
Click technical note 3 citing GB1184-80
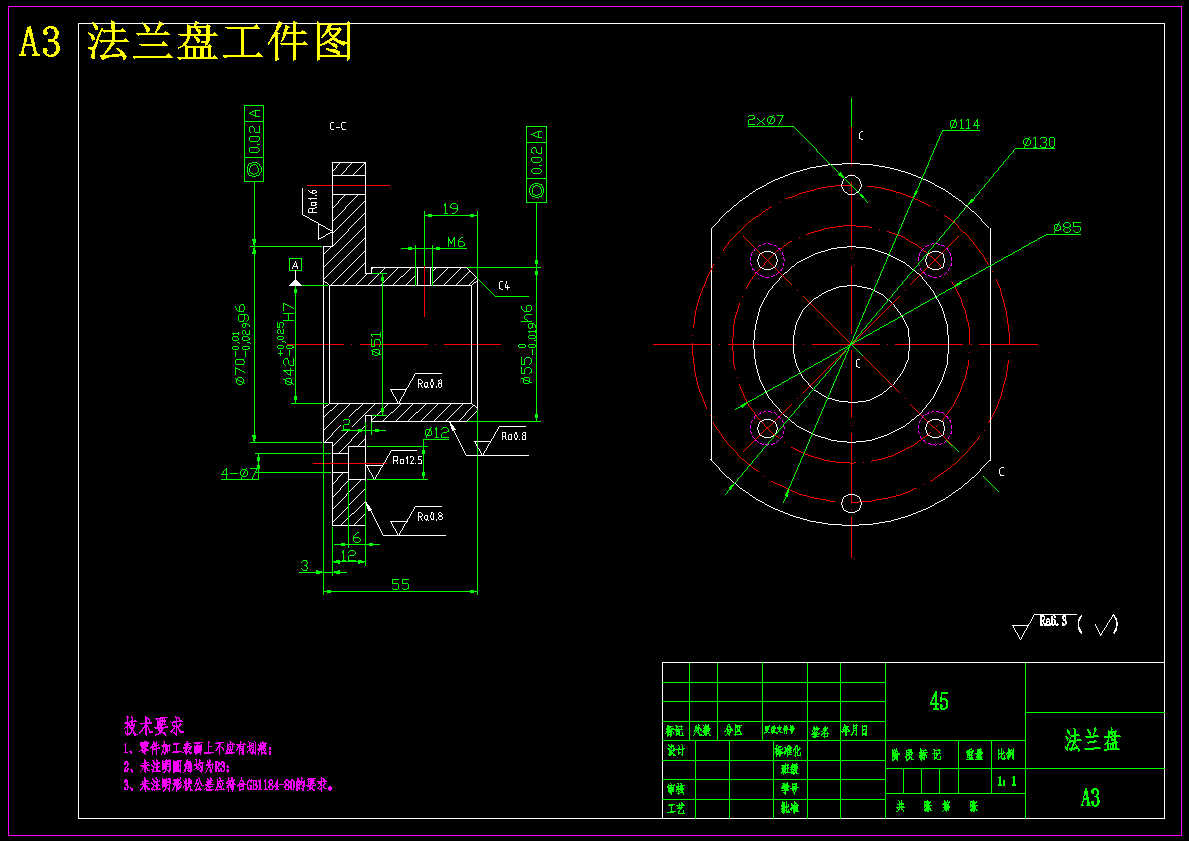228,785
